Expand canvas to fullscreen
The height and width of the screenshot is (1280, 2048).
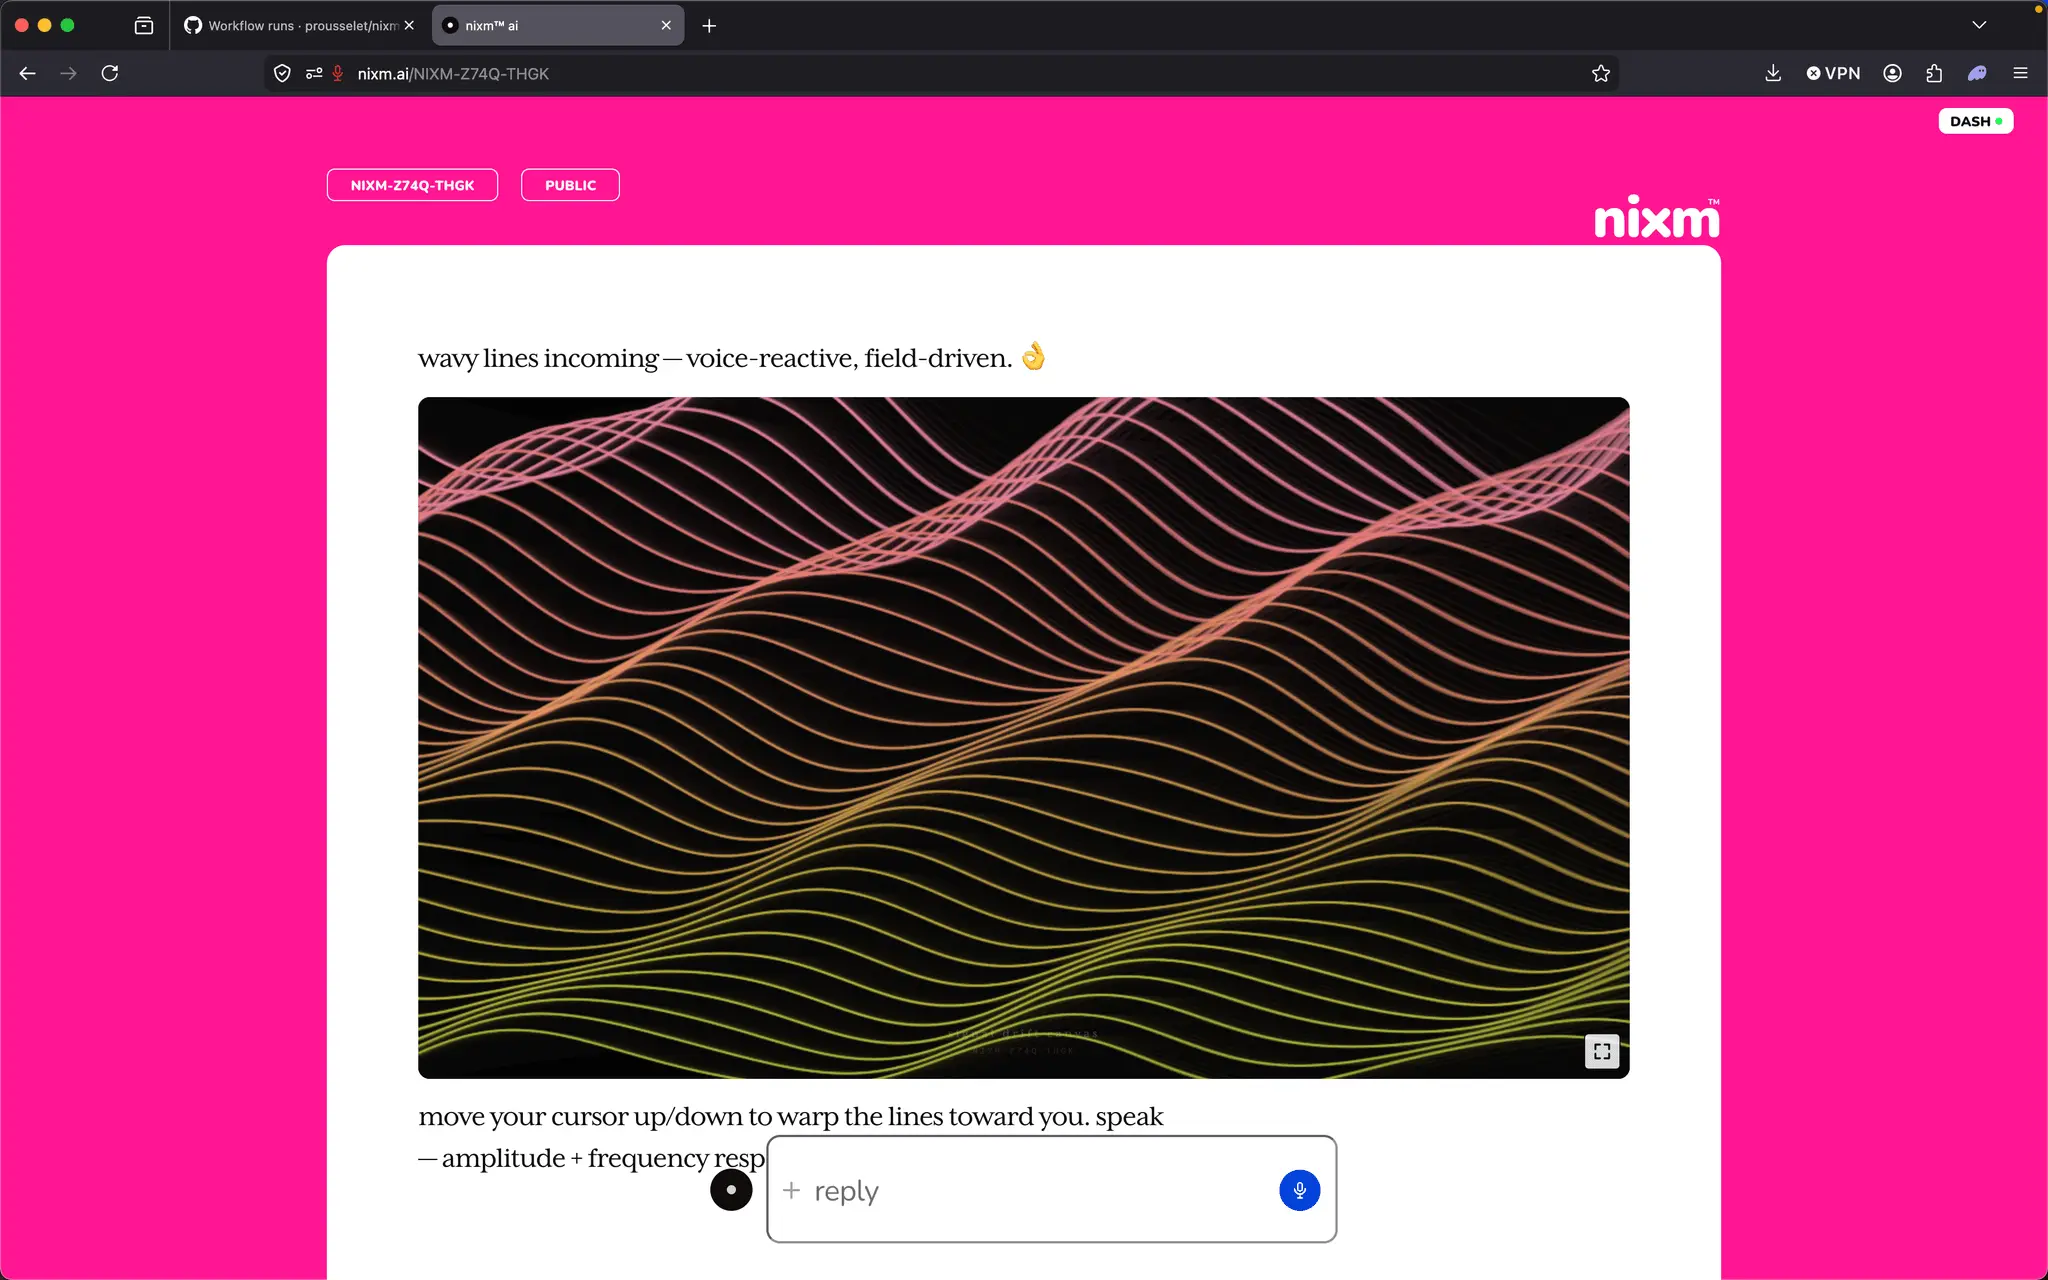(x=1602, y=1051)
